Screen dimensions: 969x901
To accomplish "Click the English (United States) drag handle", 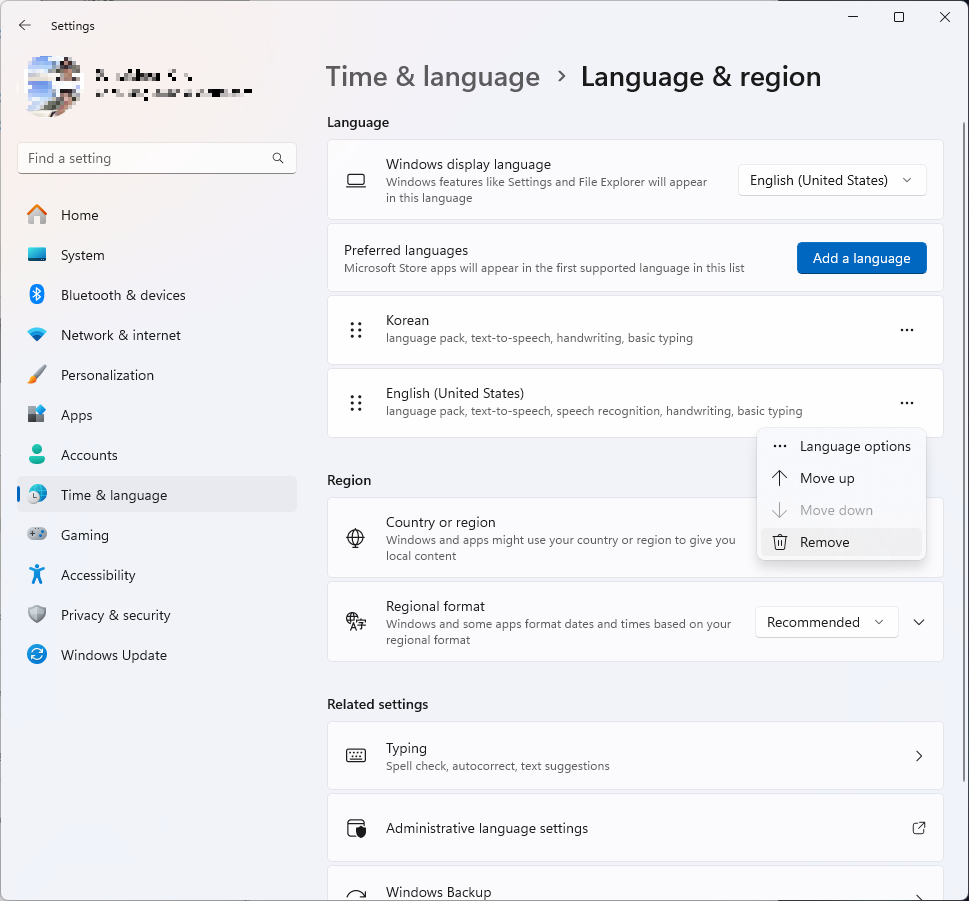I will click(x=356, y=403).
